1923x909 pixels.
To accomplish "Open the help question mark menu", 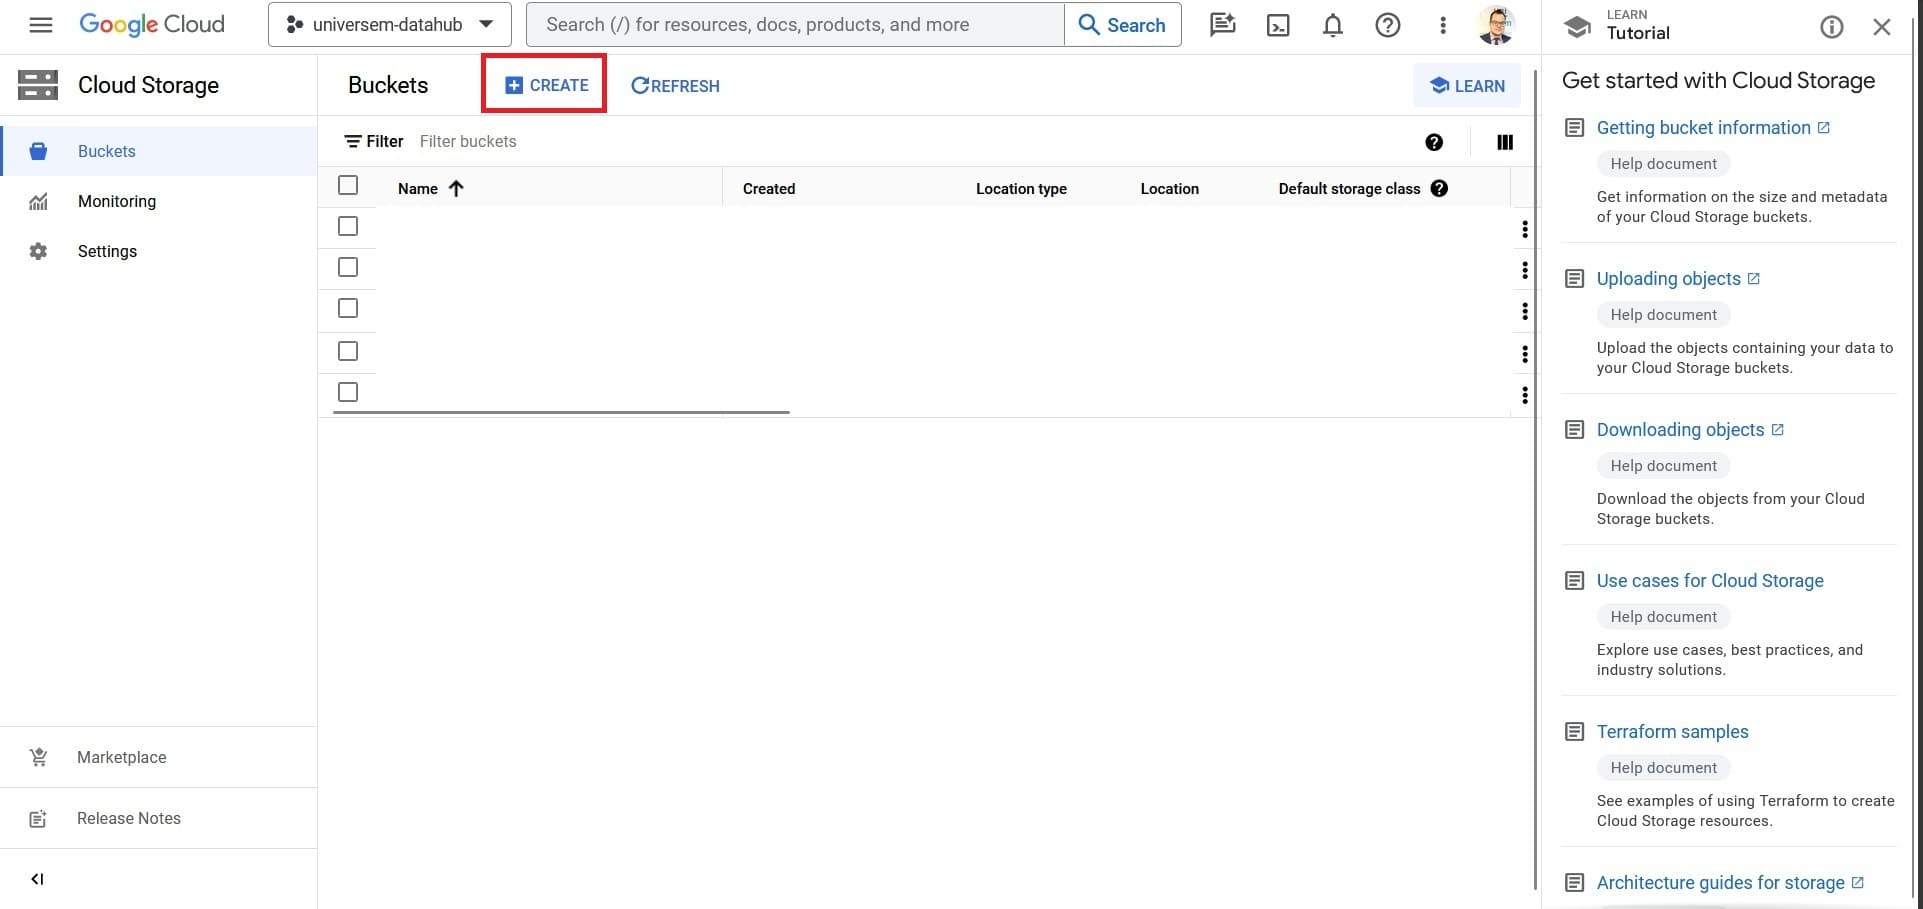I will tap(1387, 25).
